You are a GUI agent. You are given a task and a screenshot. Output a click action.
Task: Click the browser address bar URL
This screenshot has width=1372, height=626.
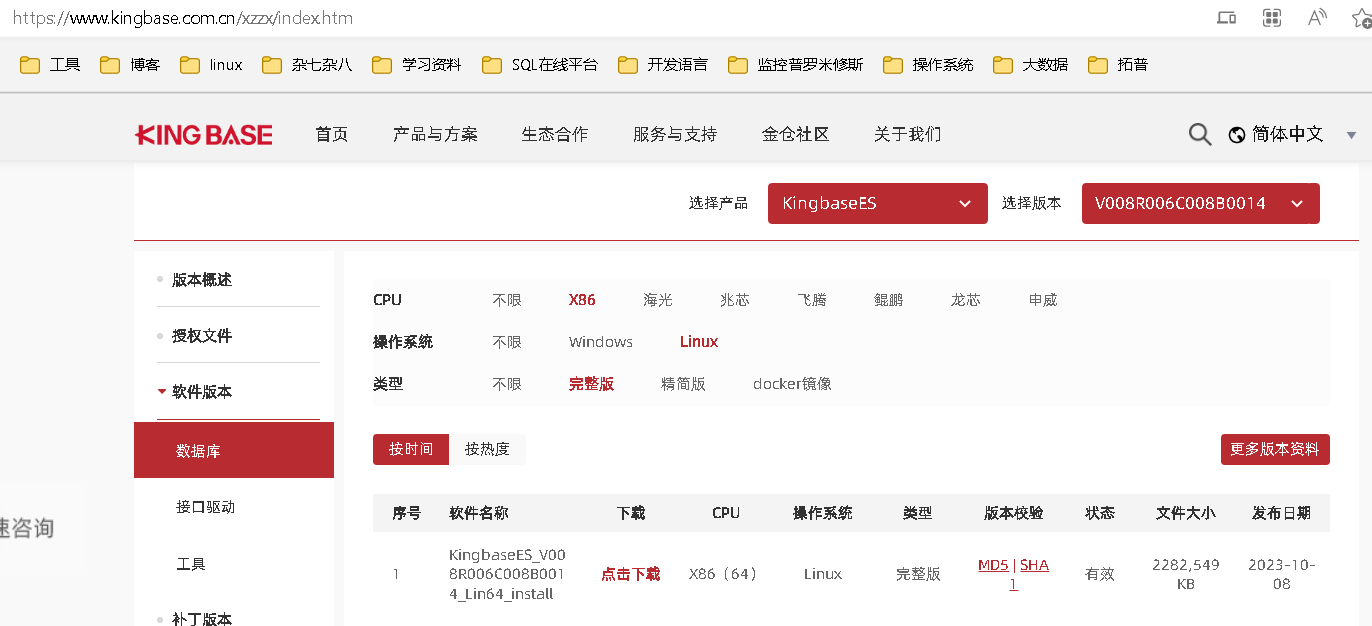click(x=182, y=18)
